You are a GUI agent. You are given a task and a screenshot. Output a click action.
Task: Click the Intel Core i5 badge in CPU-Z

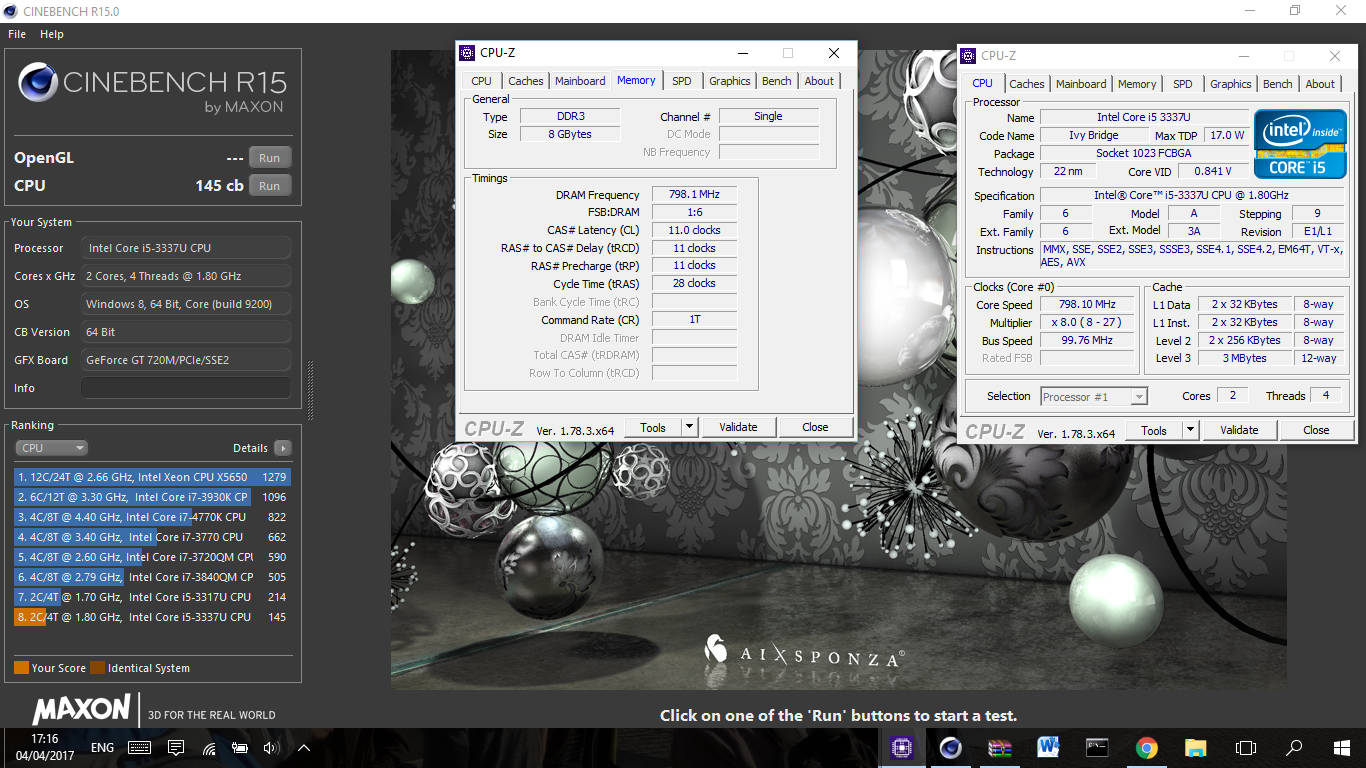(1300, 143)
